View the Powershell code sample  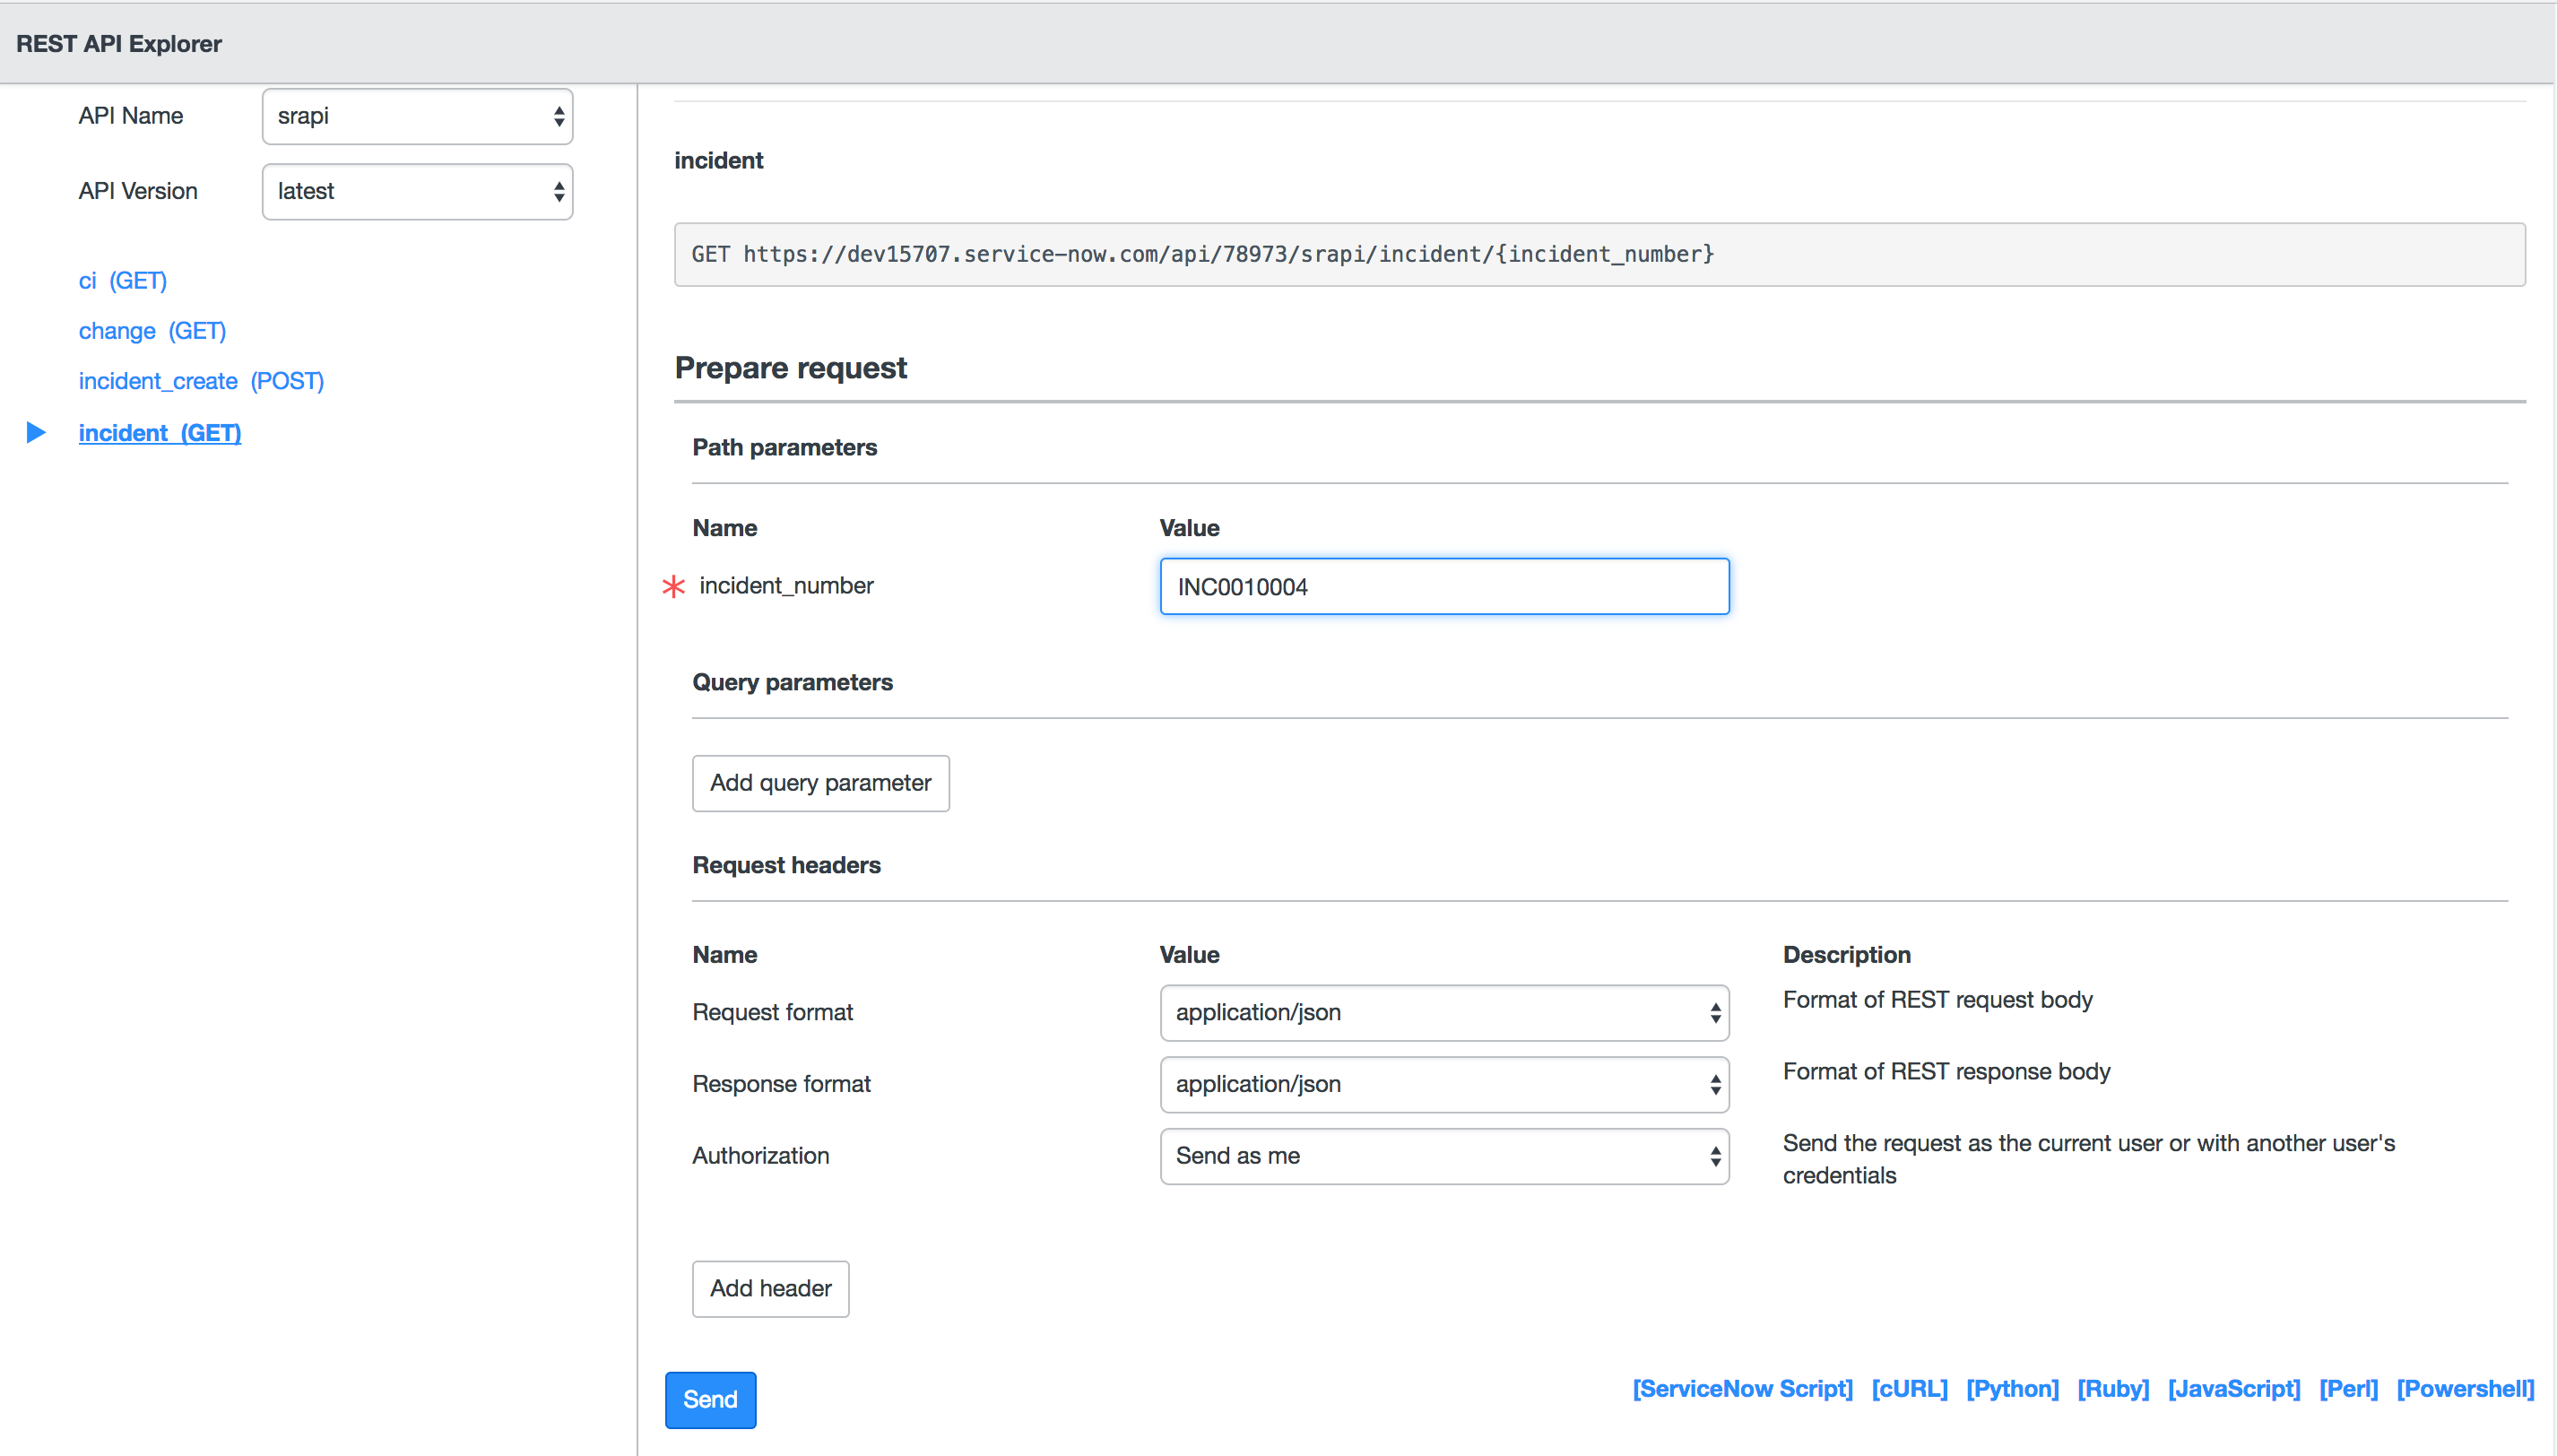(x=2464, y=1388)
